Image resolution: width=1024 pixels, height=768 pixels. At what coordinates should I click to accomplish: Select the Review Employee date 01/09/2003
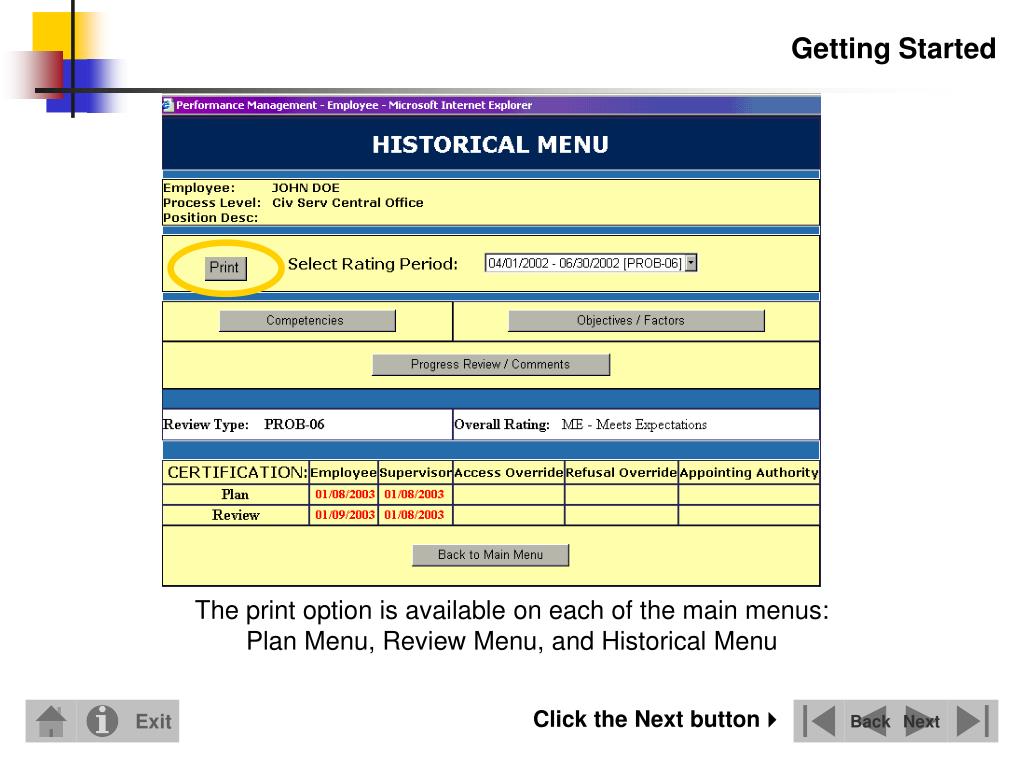(x=345, y=515)
